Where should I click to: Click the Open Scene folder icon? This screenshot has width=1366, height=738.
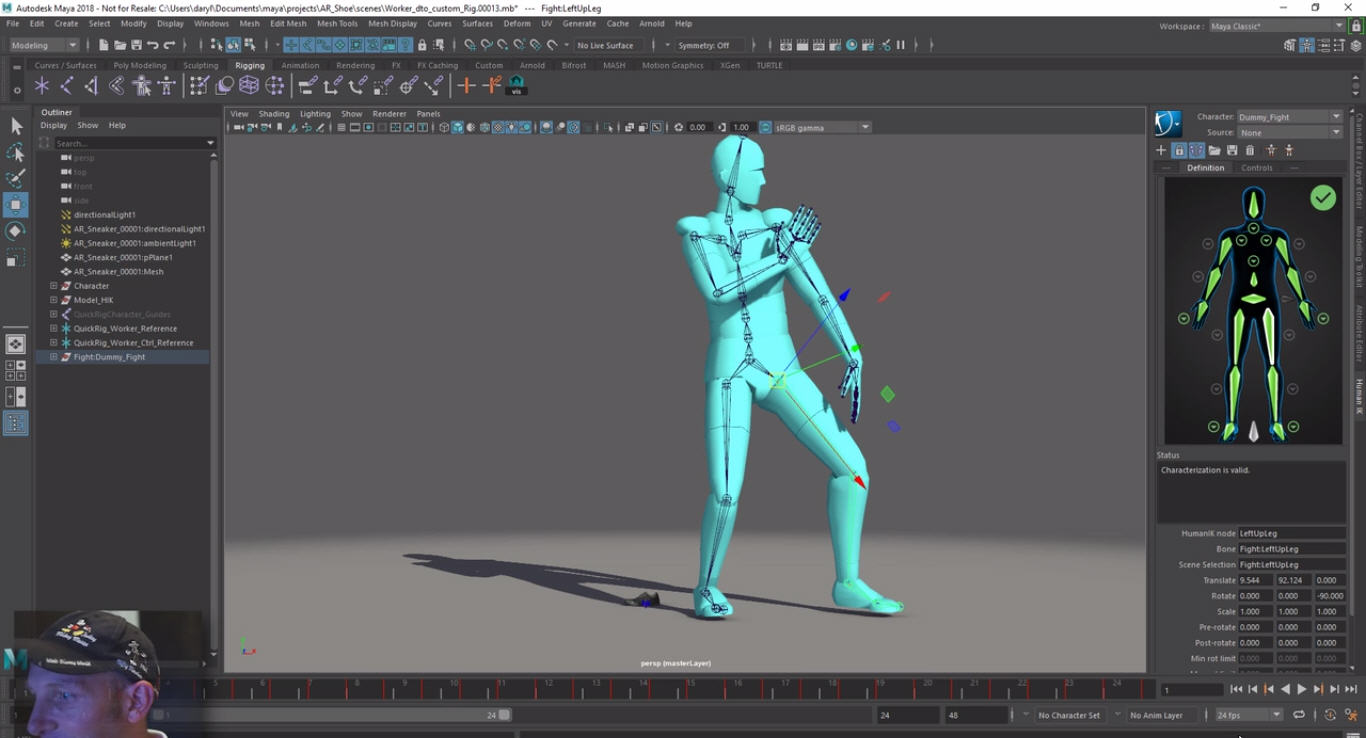[120, 45]
